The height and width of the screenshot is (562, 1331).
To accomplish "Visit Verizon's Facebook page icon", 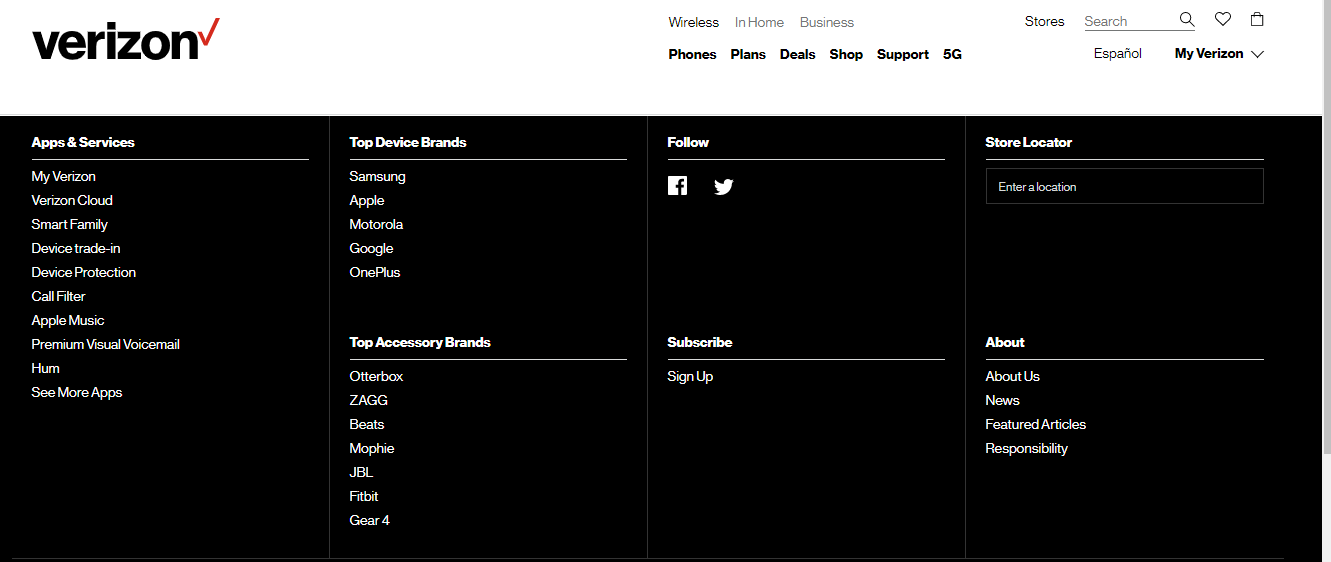I will [677, 185].
